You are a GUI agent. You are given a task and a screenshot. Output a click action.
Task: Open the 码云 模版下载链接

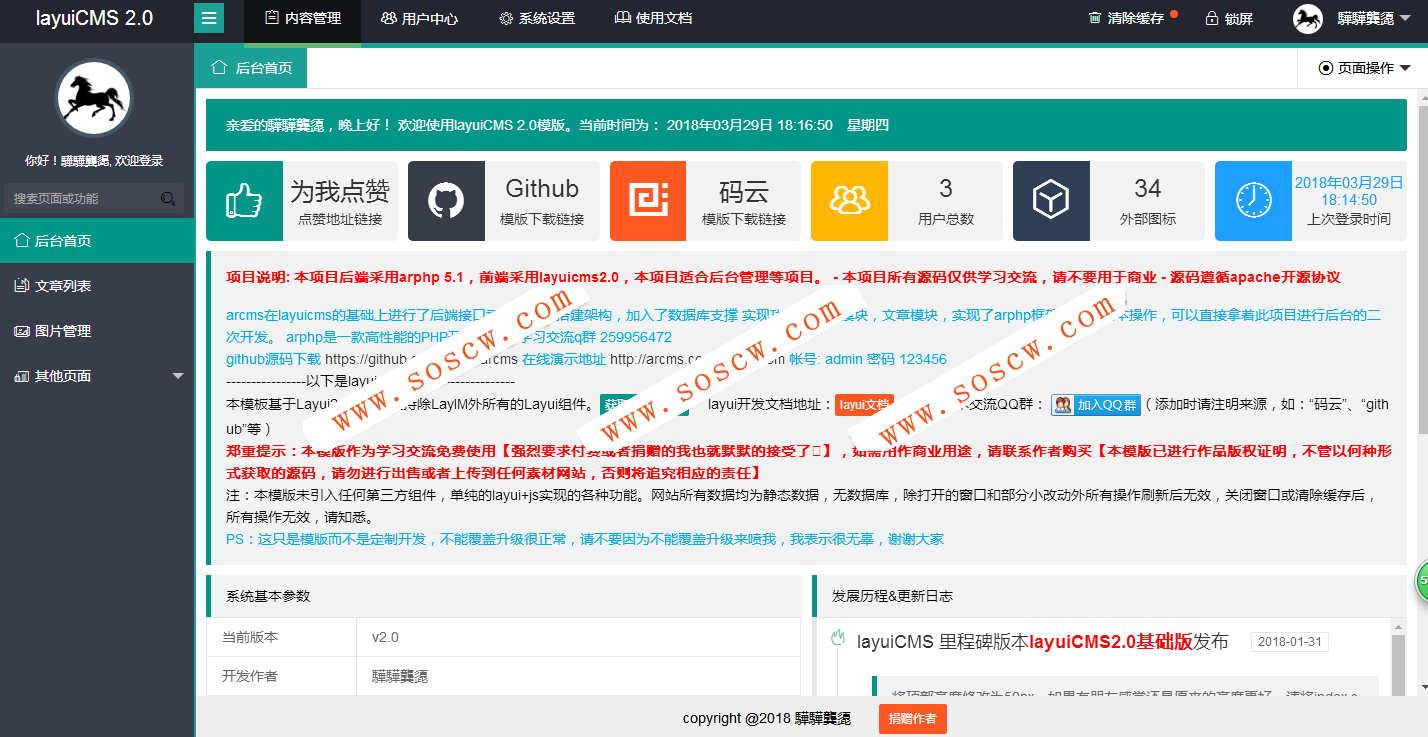[x=744, y=219]
